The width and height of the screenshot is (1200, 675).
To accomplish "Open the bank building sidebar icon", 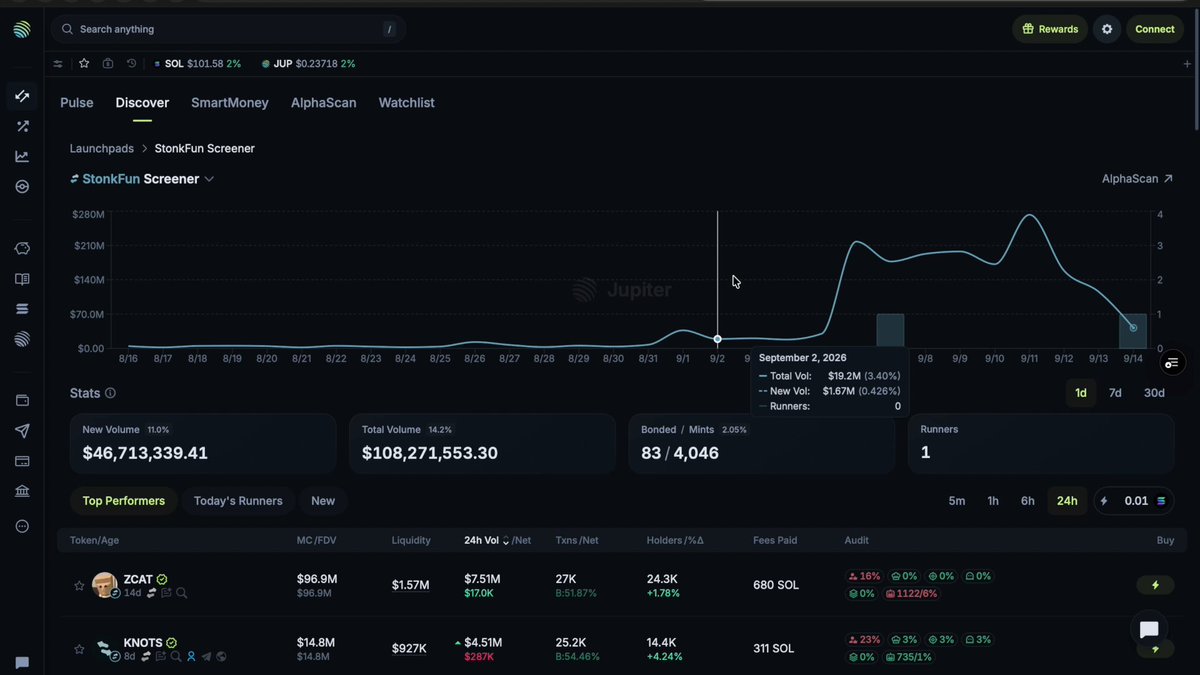I will [x=22, y=491].
